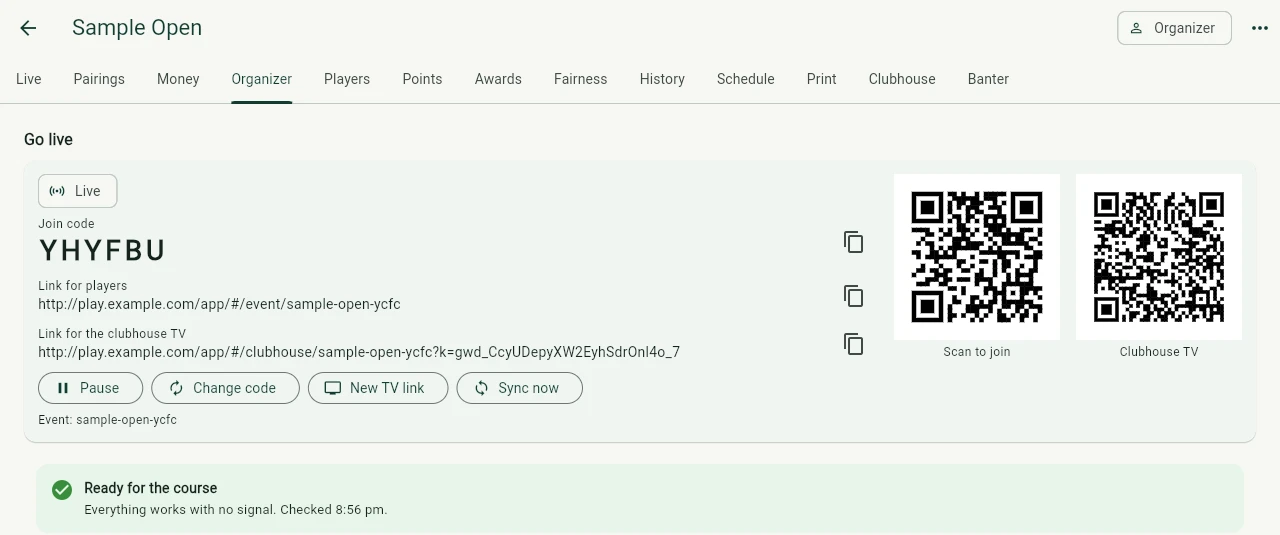Toggle the Live status chip
The height and width of the screenshot is (535, 1280).
[x=77, y=191]
